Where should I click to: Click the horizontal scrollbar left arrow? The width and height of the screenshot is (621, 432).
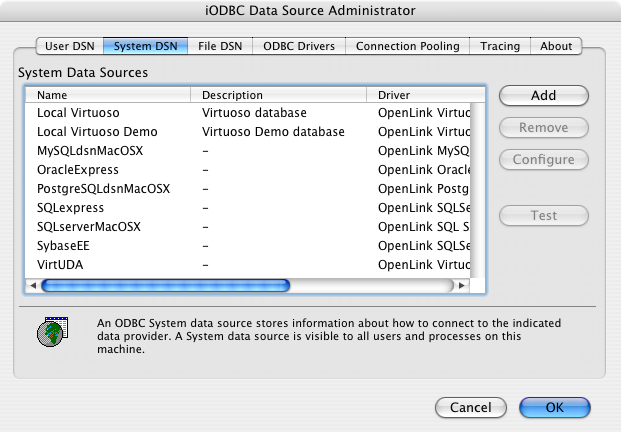[33, 285]
